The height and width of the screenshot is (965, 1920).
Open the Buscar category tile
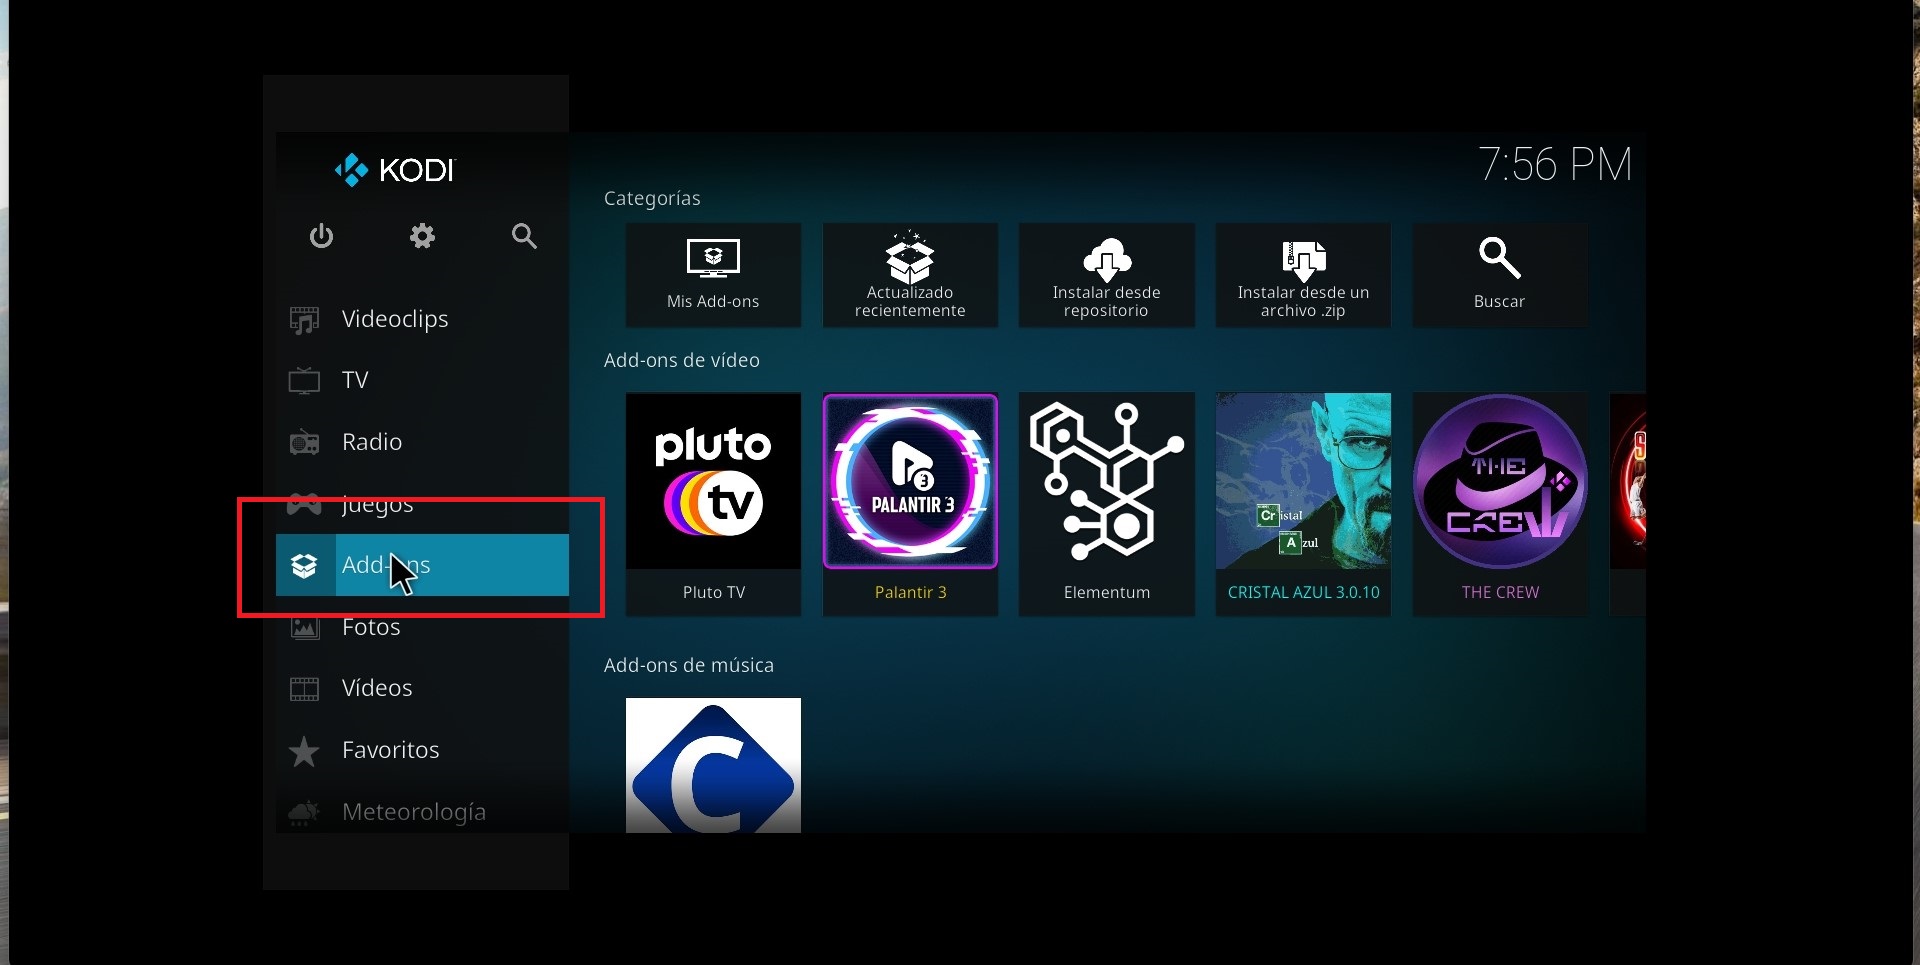coord(1499,275)
